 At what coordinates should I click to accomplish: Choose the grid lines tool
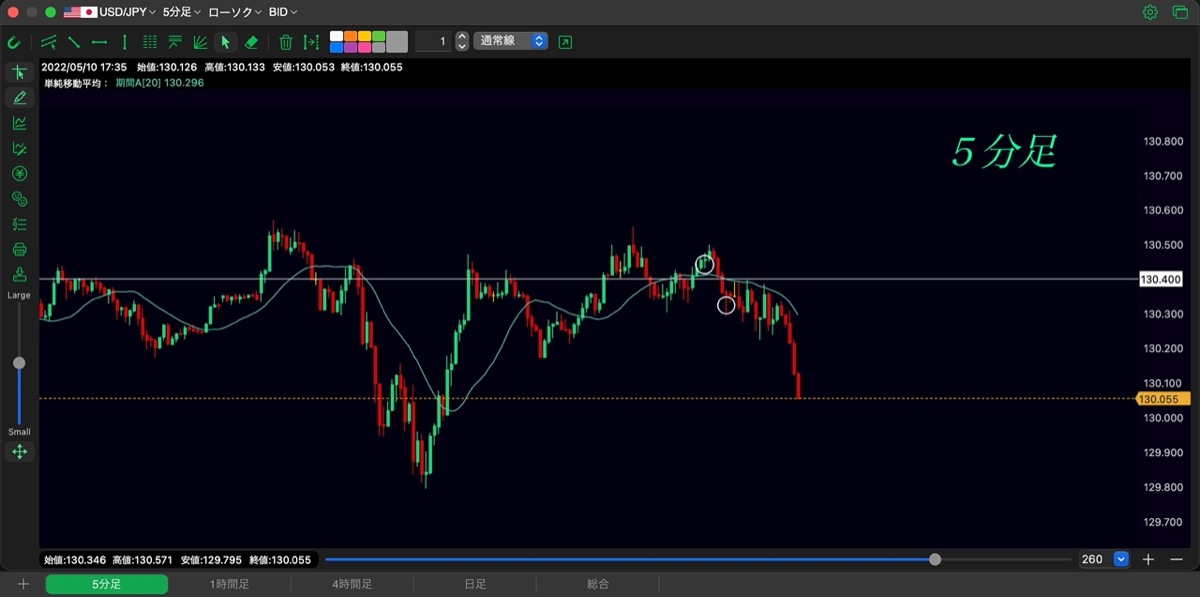click(150, 42)
